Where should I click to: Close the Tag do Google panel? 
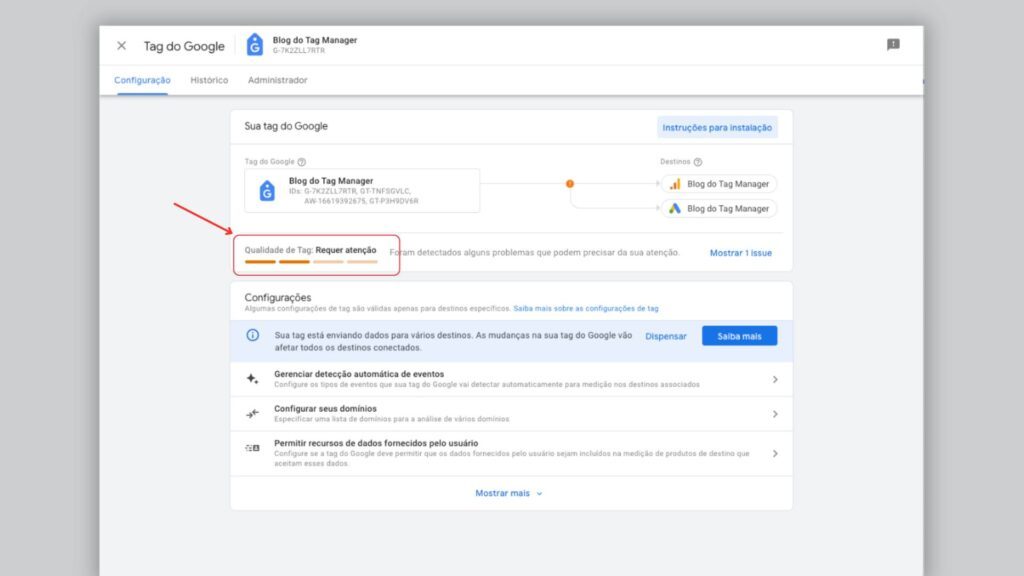coord(121,46)
